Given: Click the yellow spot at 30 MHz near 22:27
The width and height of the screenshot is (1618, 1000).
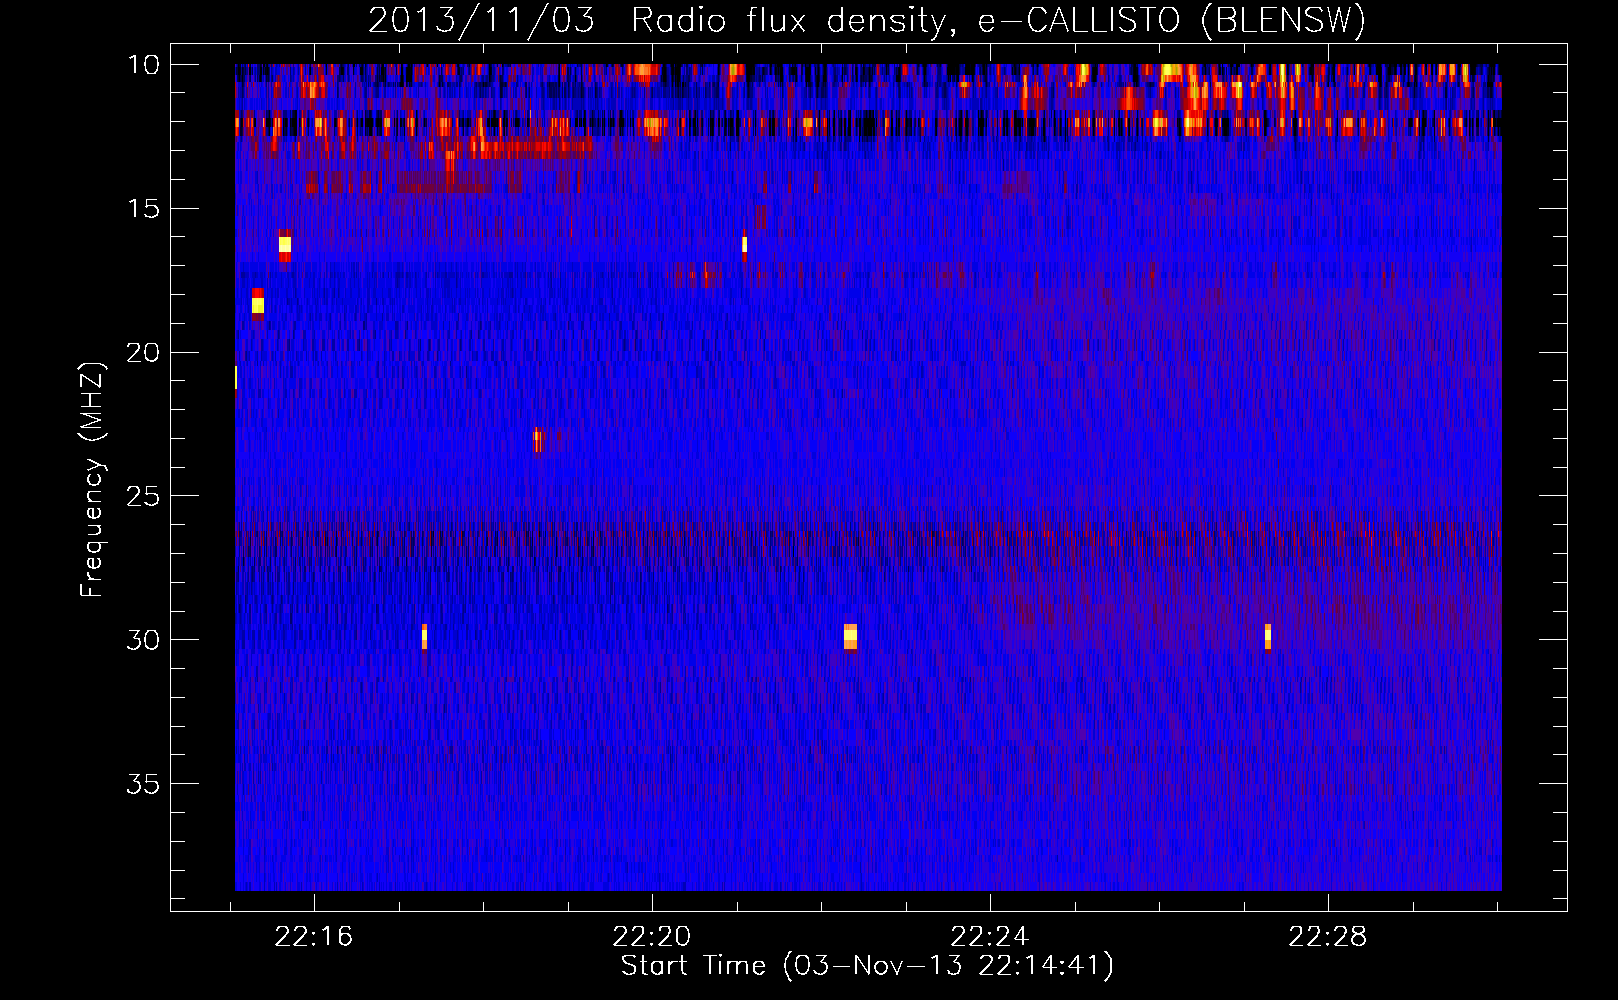Looking at the screenshot, I should (1268, 637).
